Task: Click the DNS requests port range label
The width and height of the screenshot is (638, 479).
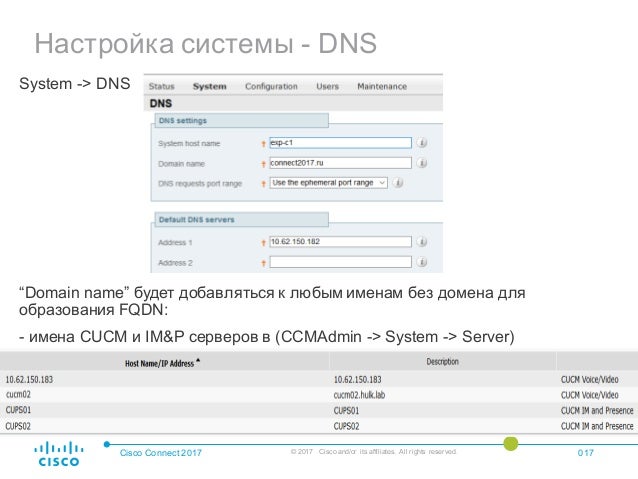Action: pyautogui.click(x=200, y=184)
